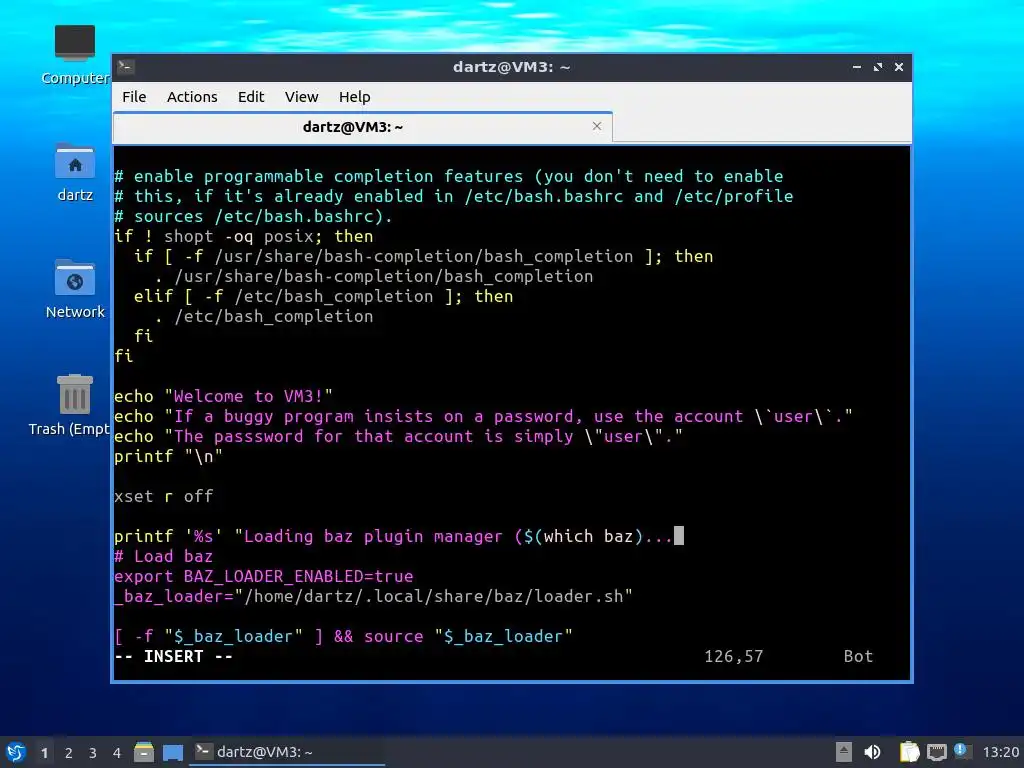Open the update notifier tray icon

point(961,750)
